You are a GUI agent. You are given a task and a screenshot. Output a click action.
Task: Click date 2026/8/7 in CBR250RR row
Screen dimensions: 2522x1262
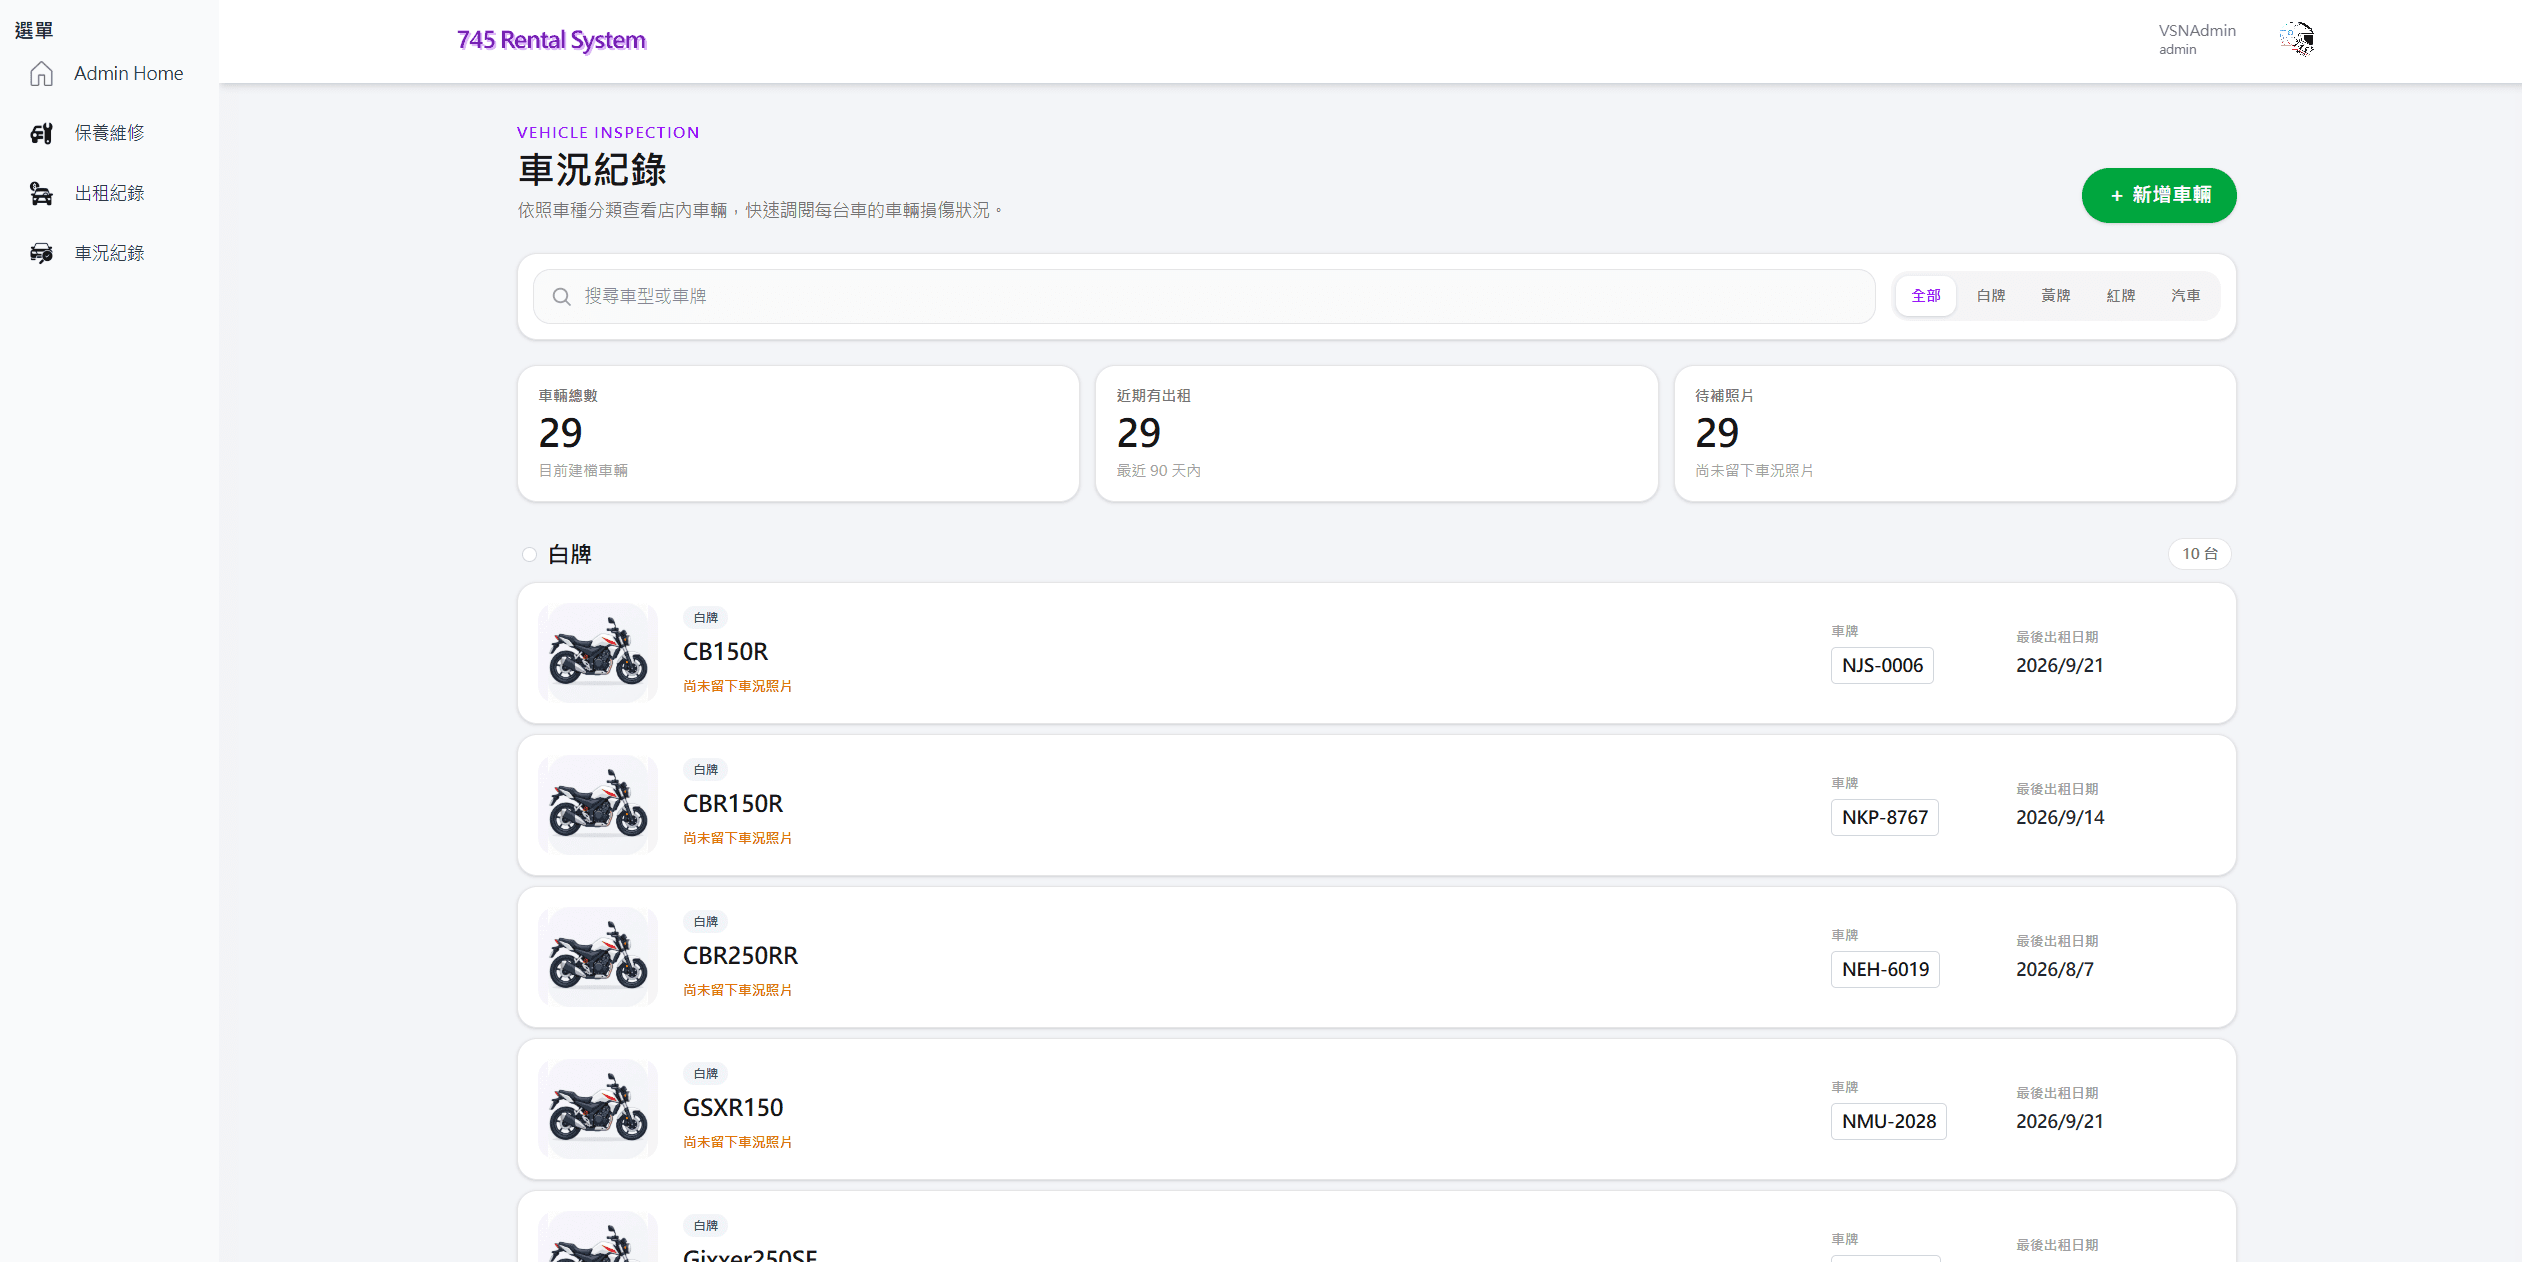point(2055,970)
